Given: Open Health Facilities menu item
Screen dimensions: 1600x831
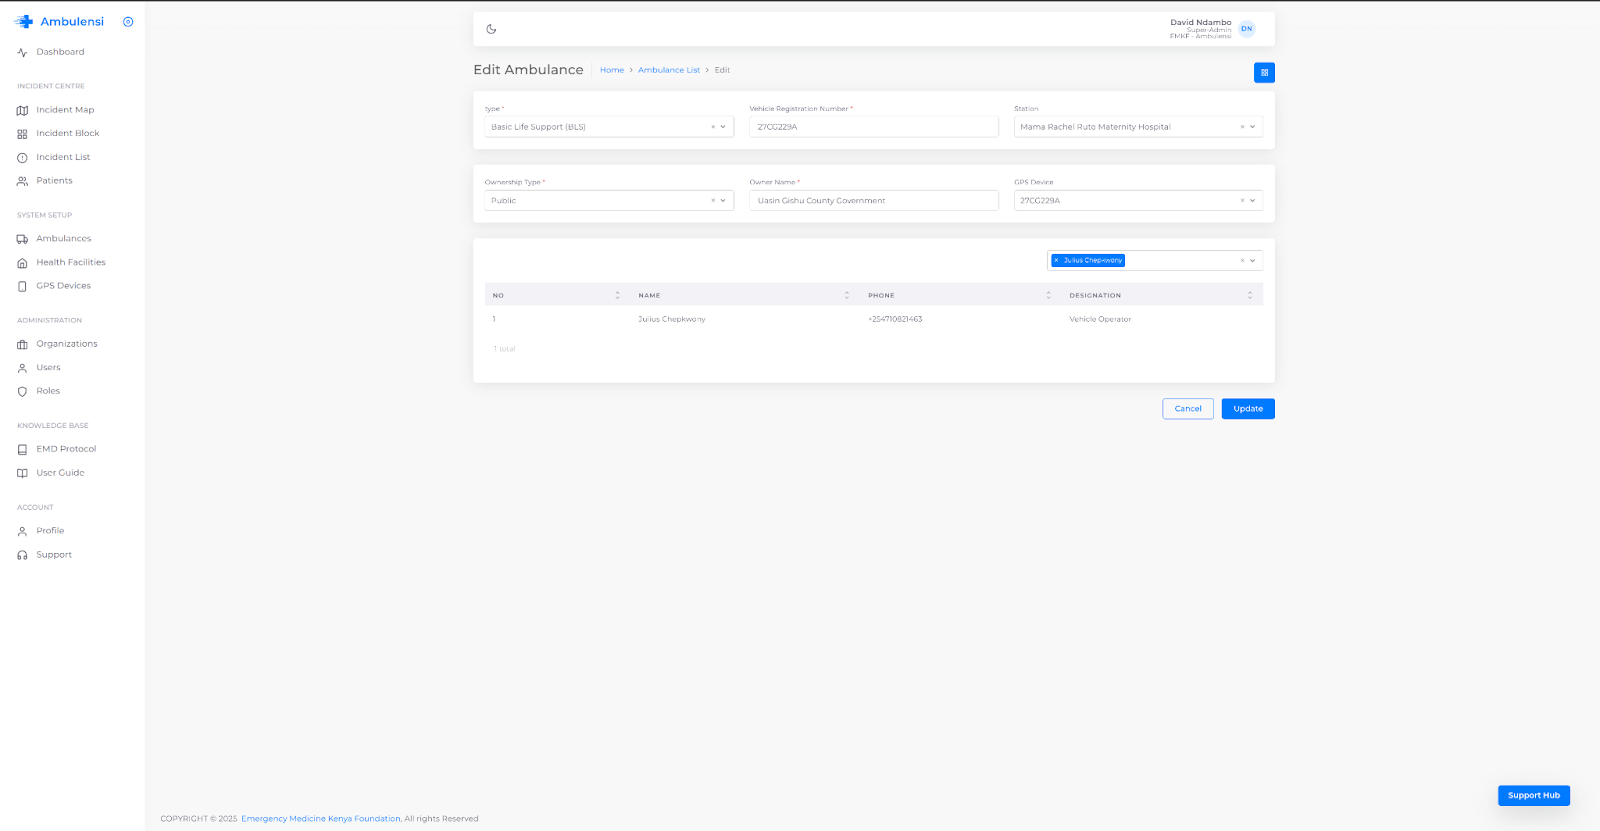Looking at the screenshot, I should pos(70,263).
